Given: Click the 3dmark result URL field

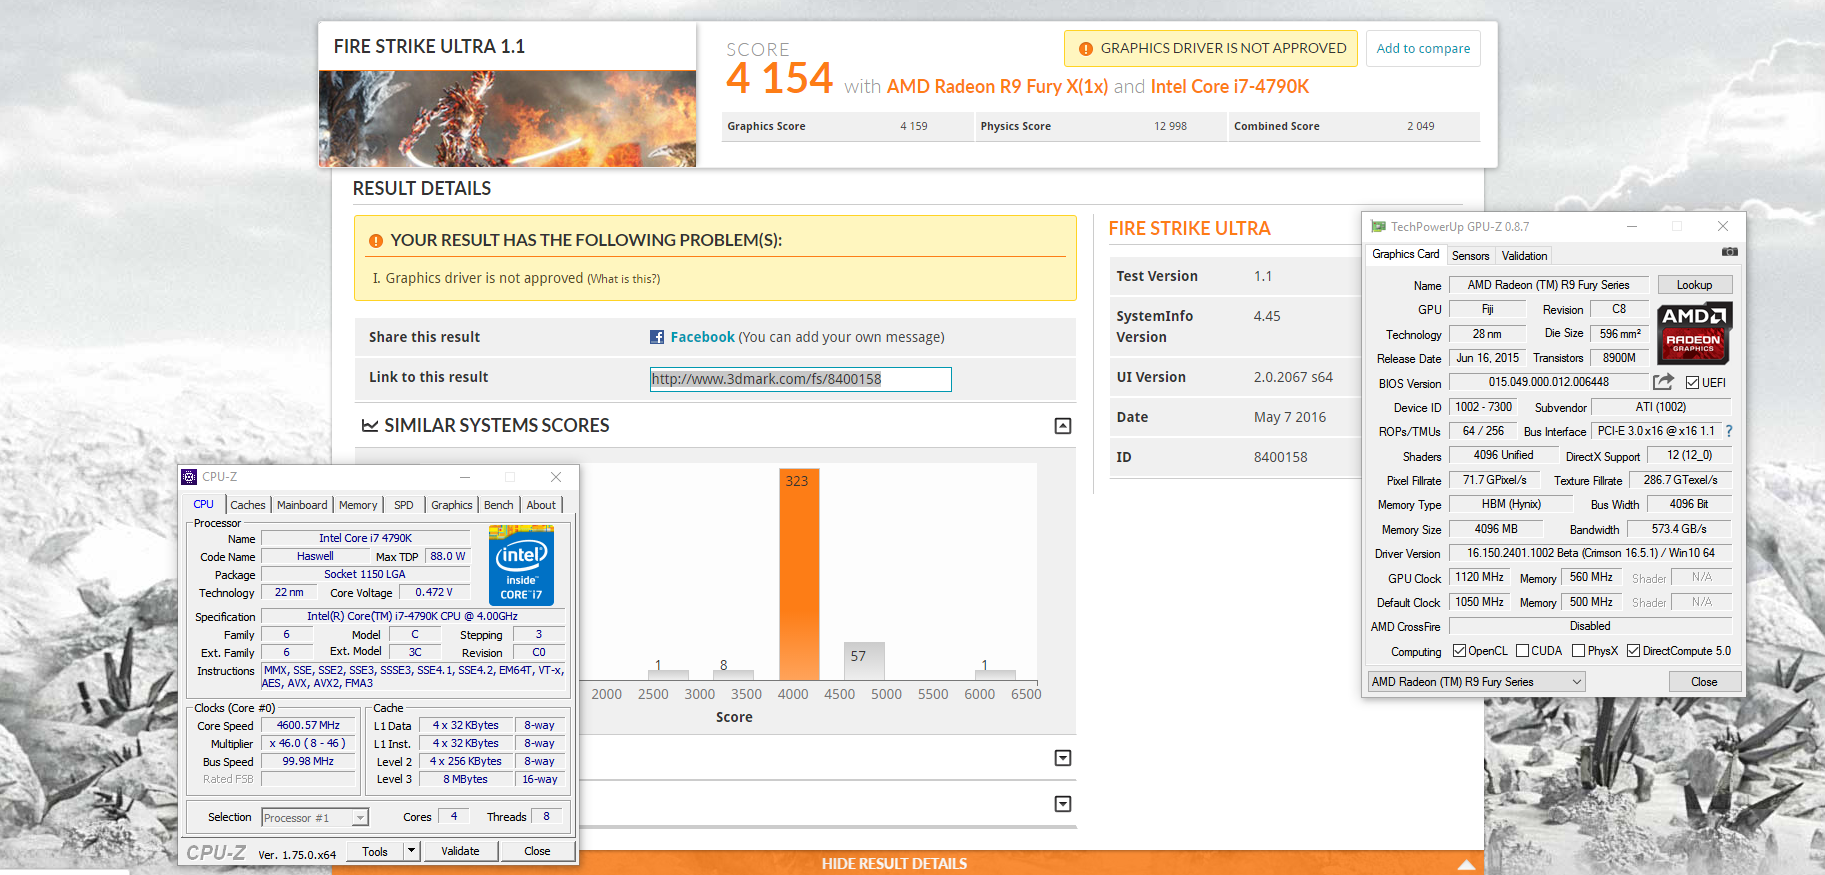Looking at the screenshot, I should [800, 379].
